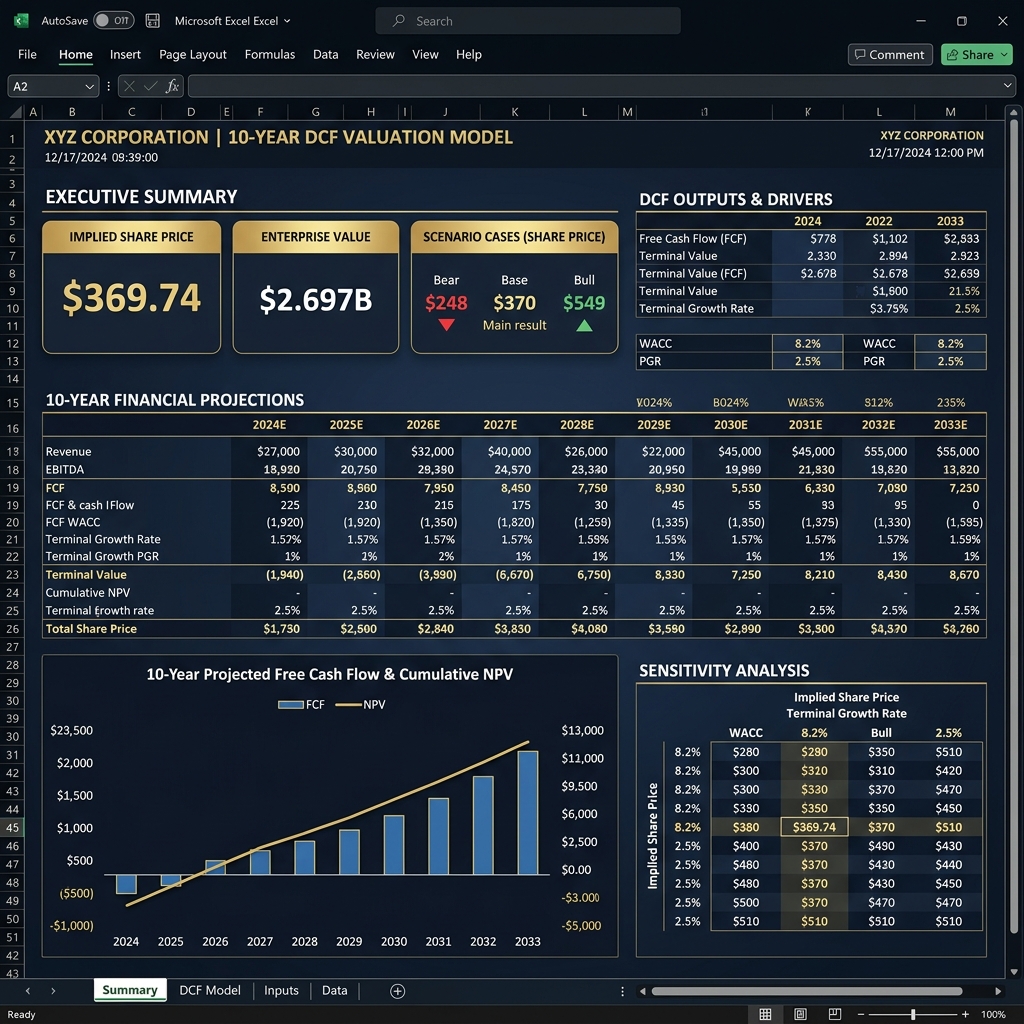The height and width of the screenshot is (1024, 1024).
Task: Select the Summary sheet tab
Action: pyautogui.click(x=129, y=990)
